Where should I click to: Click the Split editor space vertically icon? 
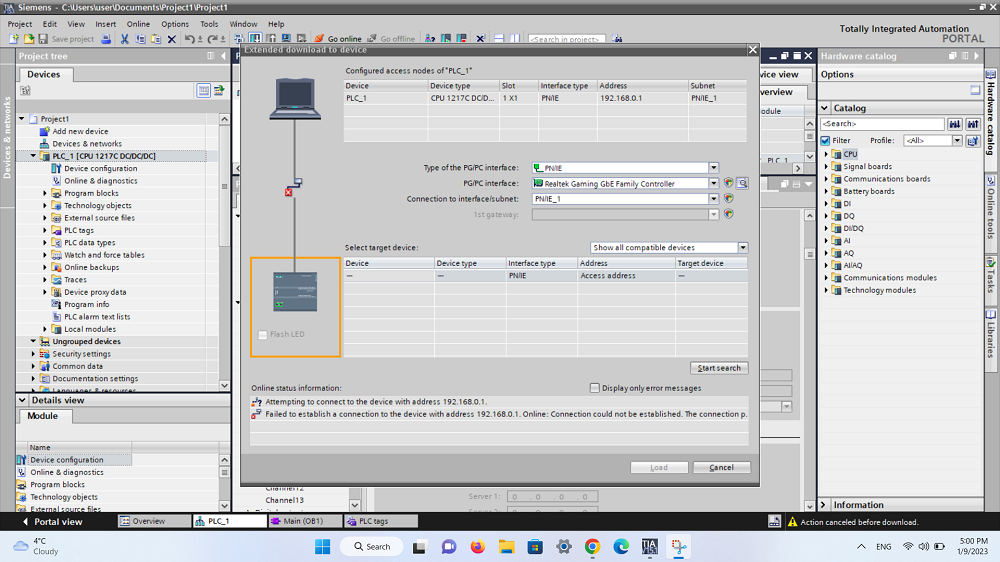(515, 39)
